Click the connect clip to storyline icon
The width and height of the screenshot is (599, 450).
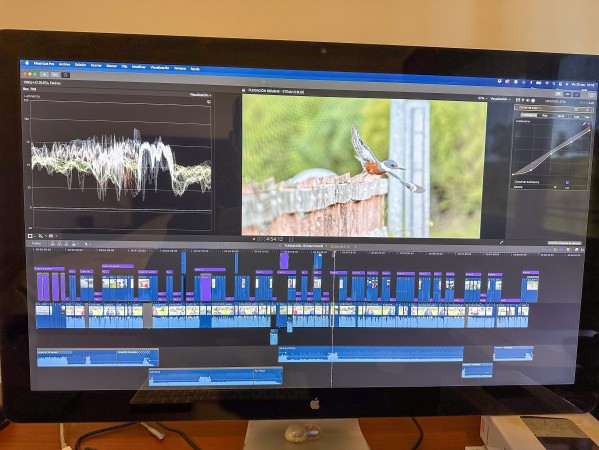(53, 243)
